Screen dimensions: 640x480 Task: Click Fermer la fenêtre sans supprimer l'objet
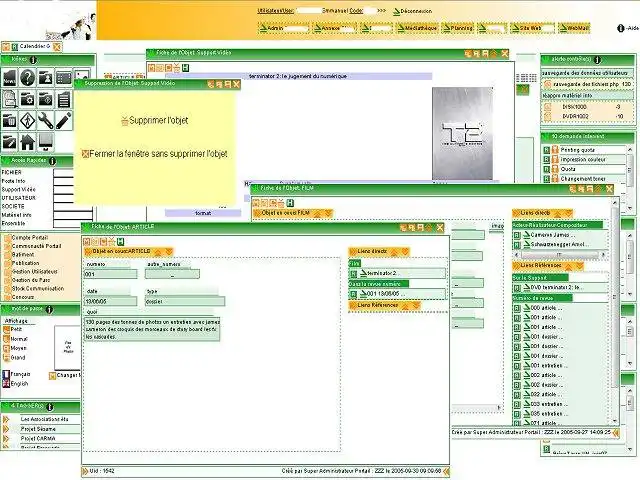coord(154,154)
